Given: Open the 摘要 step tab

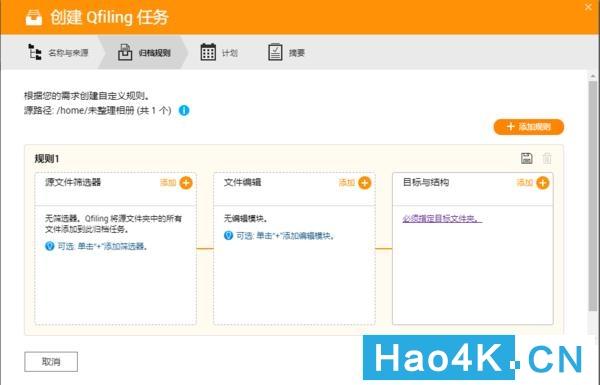Looking at the screenshot, I should coord(286,52).
